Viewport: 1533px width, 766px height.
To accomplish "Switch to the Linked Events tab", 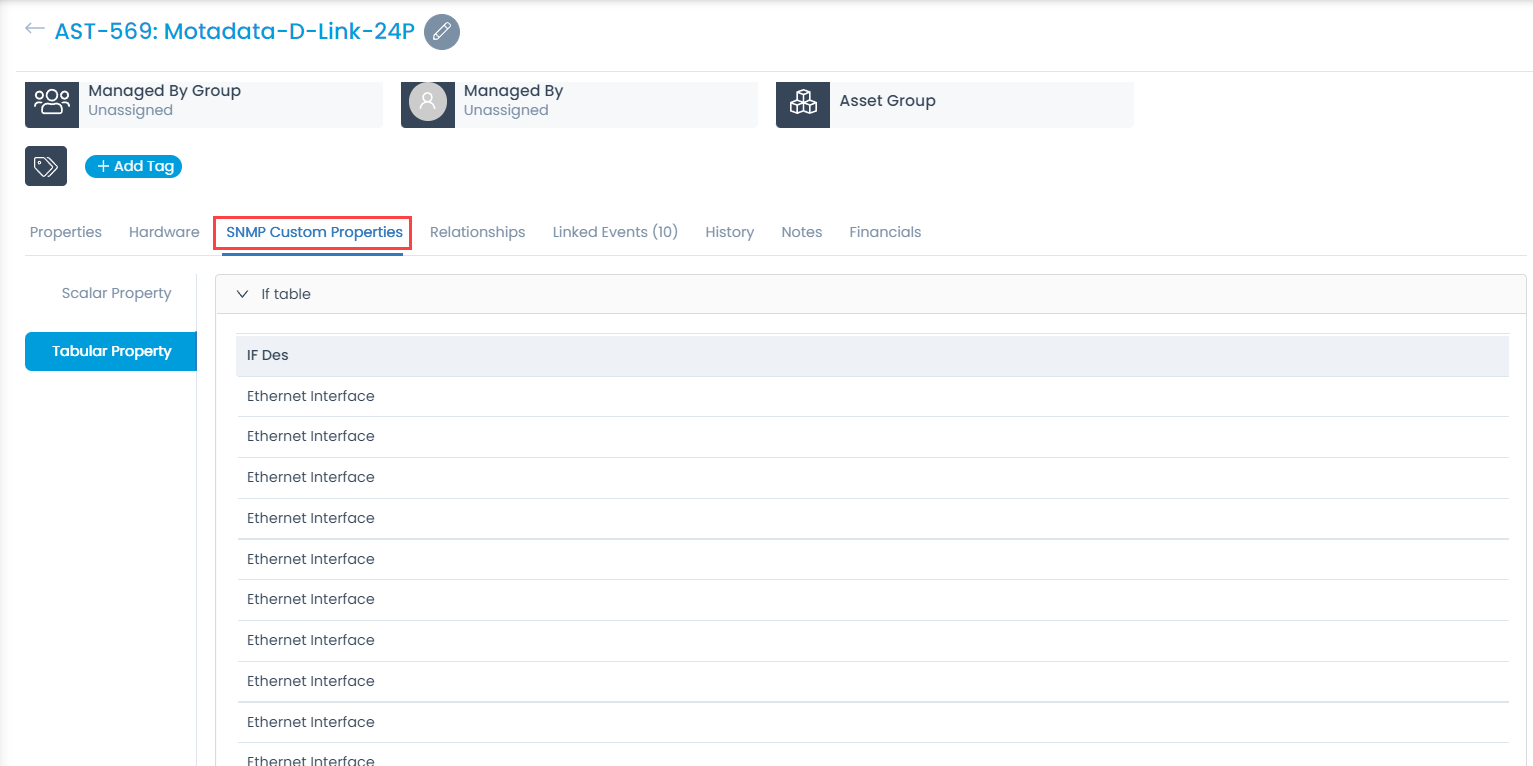I will (615, 231).
